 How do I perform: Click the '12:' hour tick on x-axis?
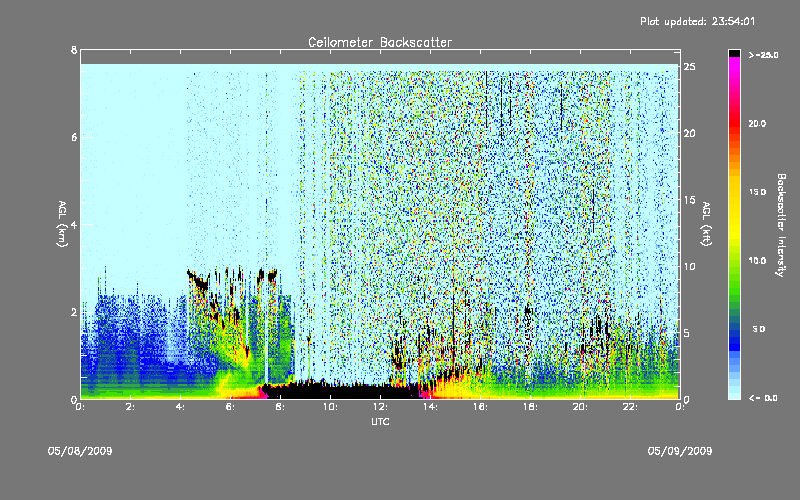pos(380,407)
